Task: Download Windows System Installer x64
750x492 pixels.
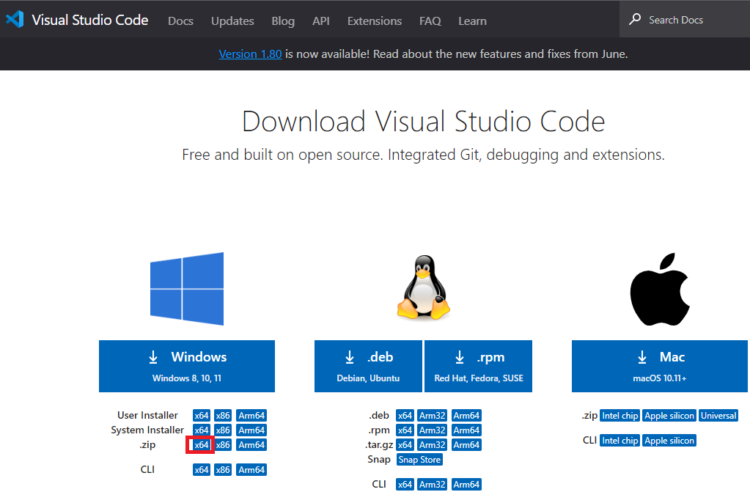Action: tap(201, 430)
